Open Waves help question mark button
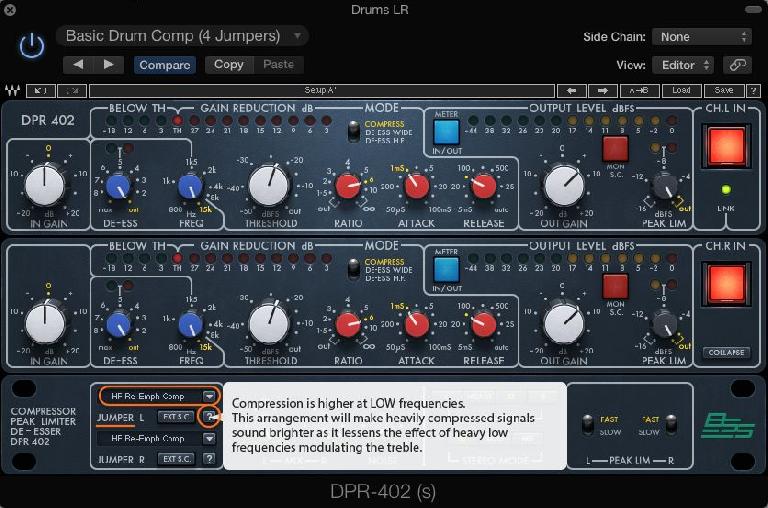Screen dimensions: 768x508 tap(753, 91)
